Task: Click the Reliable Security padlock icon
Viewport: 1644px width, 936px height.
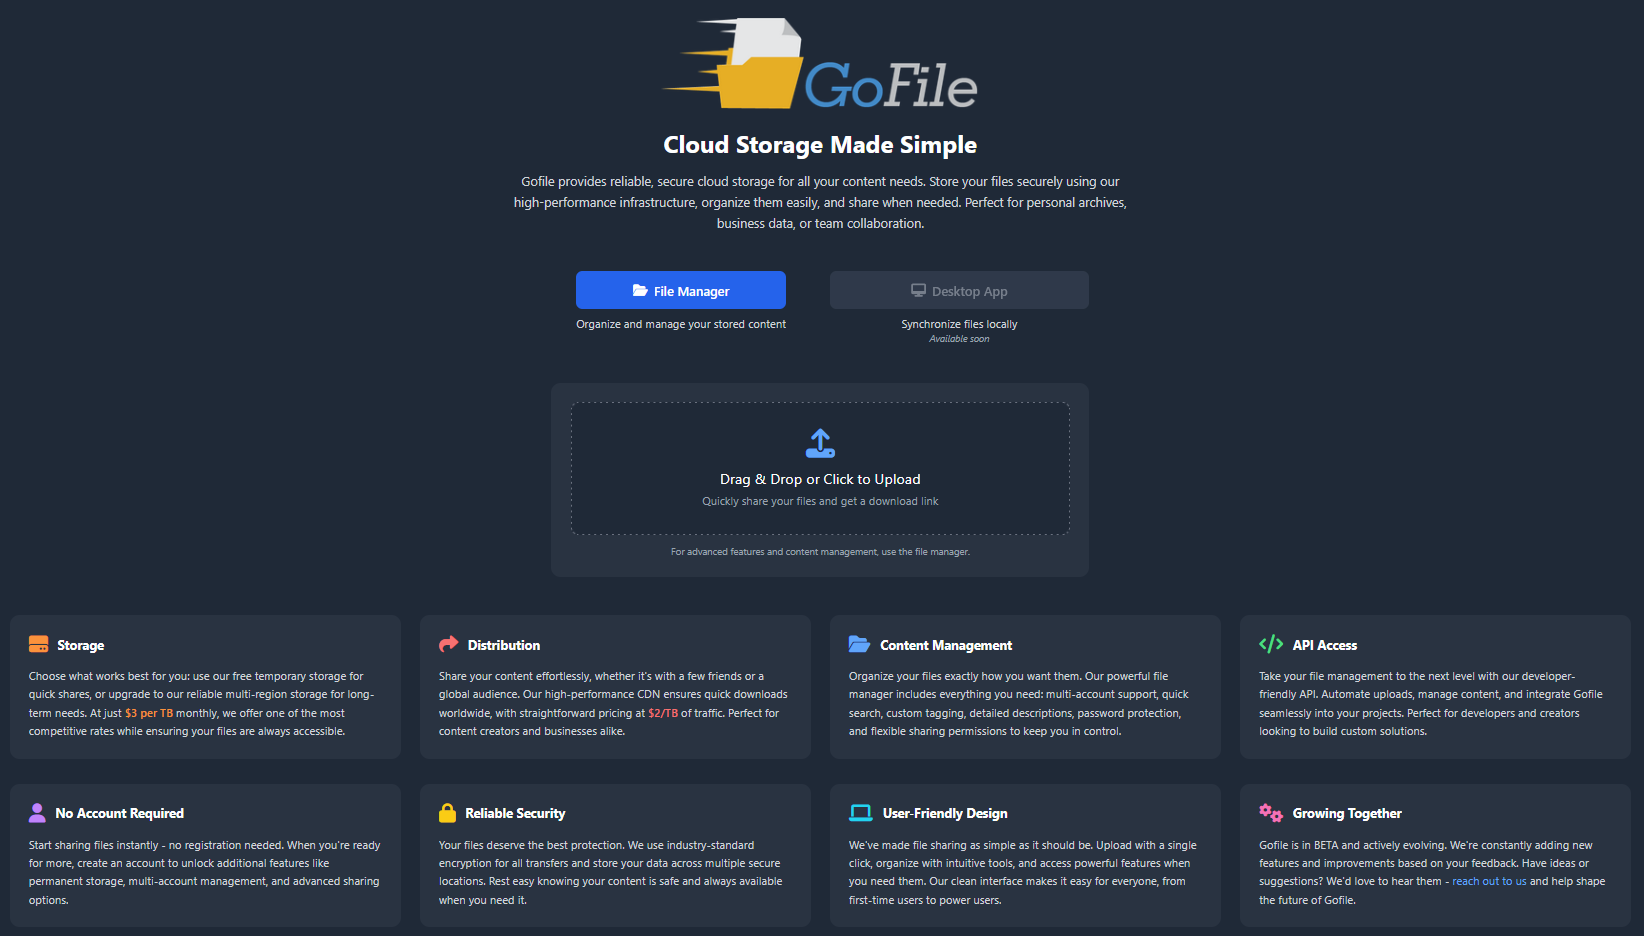Action: point(447,813)
